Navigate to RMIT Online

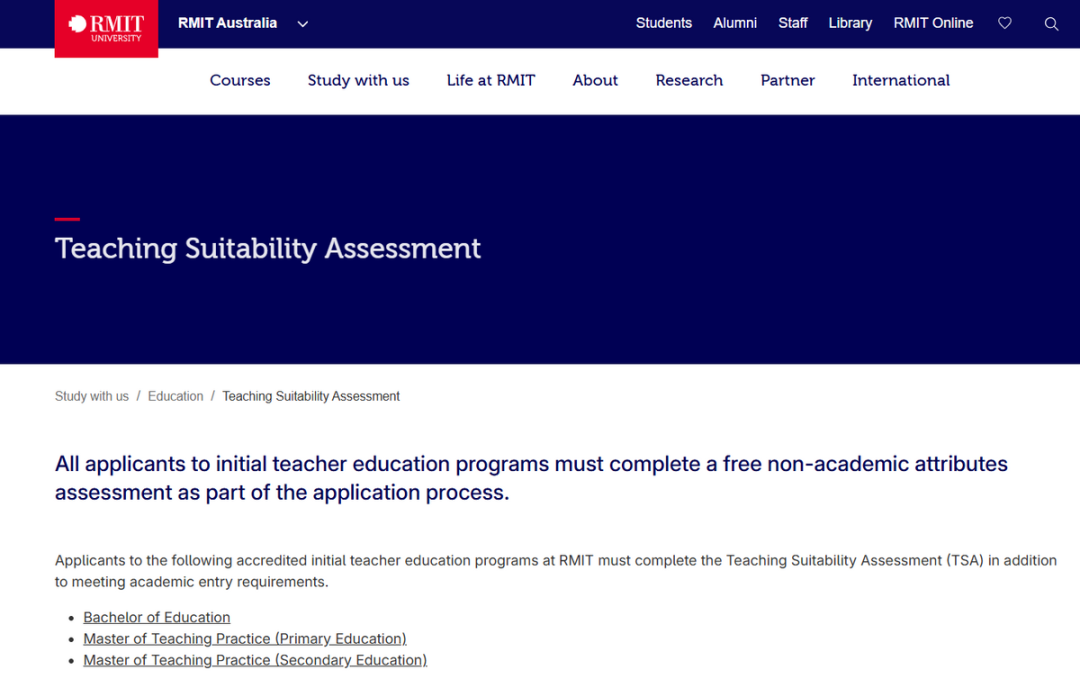click(x=933, y=23)
